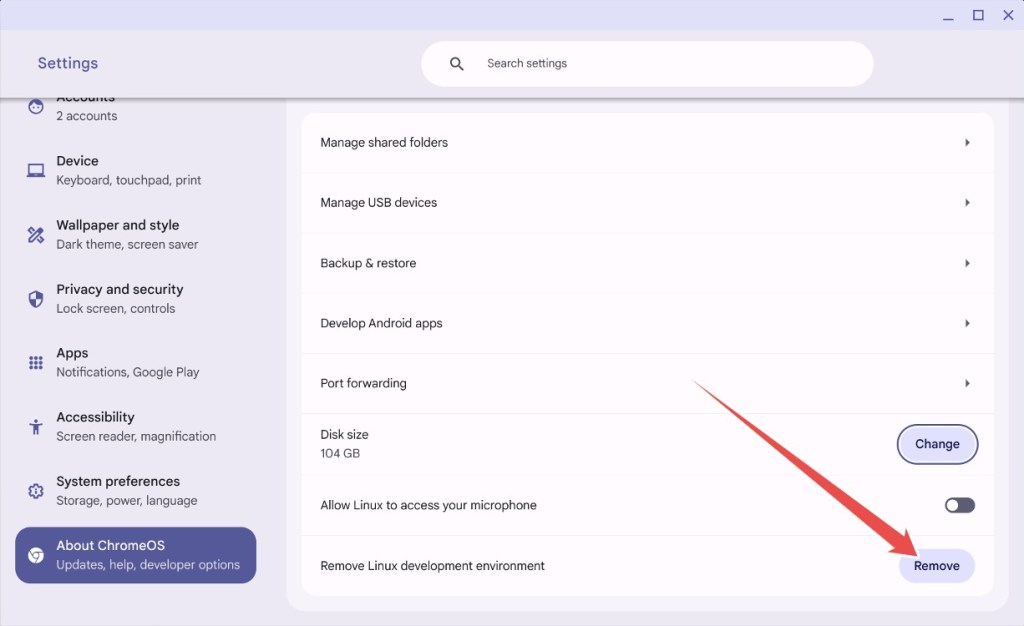The image size is (1024, 626).
Task: Click the Device laptop icon
Action: (x=36, y=170)
